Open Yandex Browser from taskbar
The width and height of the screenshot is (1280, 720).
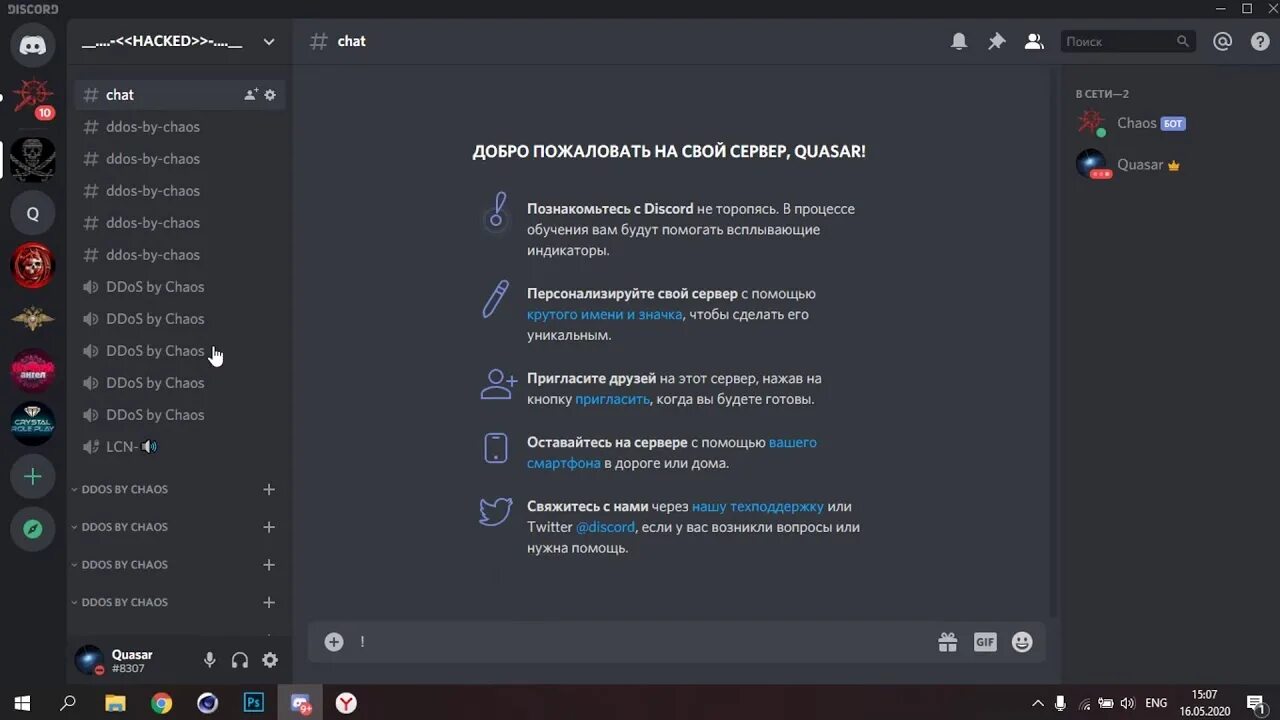point(346,703)
